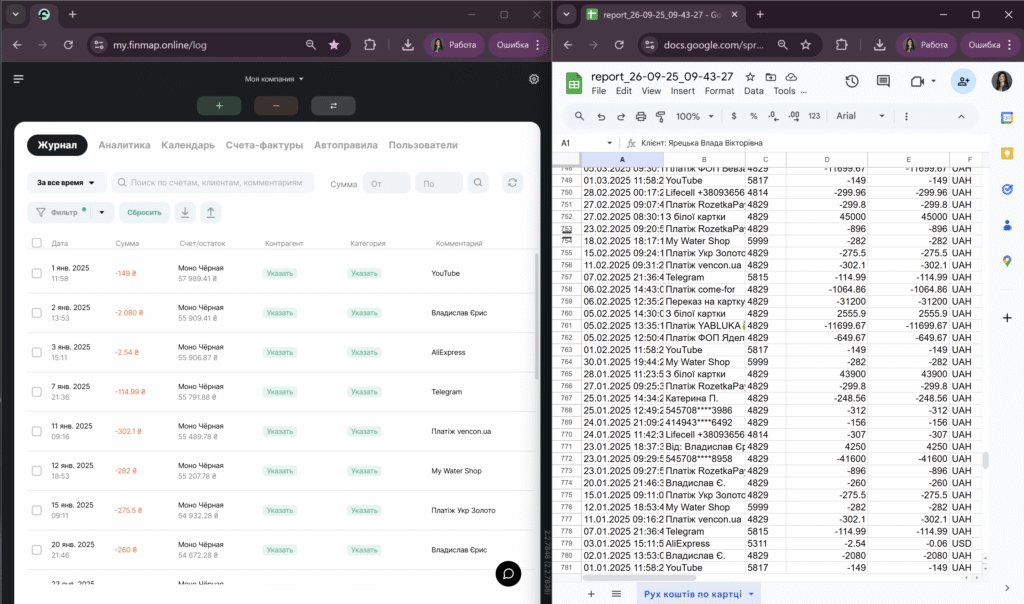Open Finmap settings gear icon
Image resolution: width=1024 pixels, height=604 pixels.
point(534,79)
